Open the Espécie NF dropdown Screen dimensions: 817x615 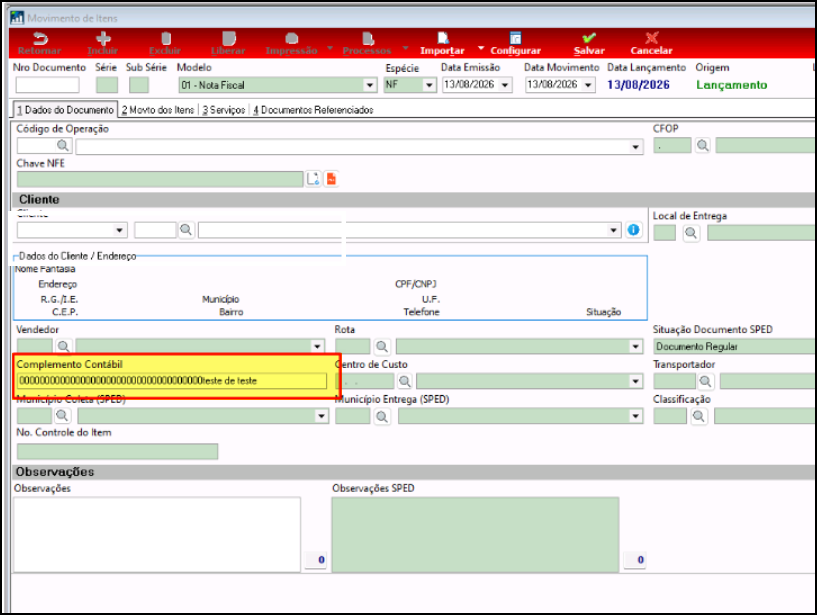[x=429, y=85]
